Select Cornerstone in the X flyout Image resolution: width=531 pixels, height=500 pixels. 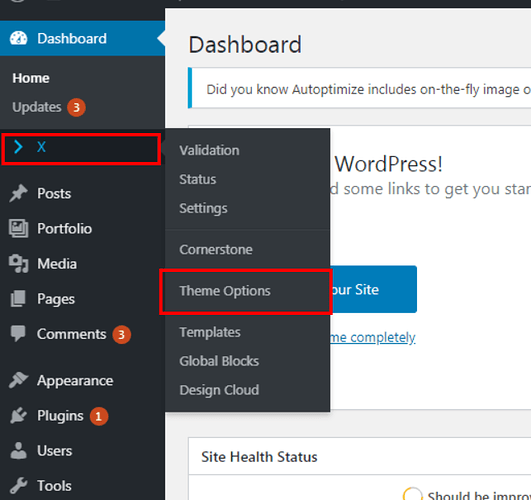pos(216,250)
